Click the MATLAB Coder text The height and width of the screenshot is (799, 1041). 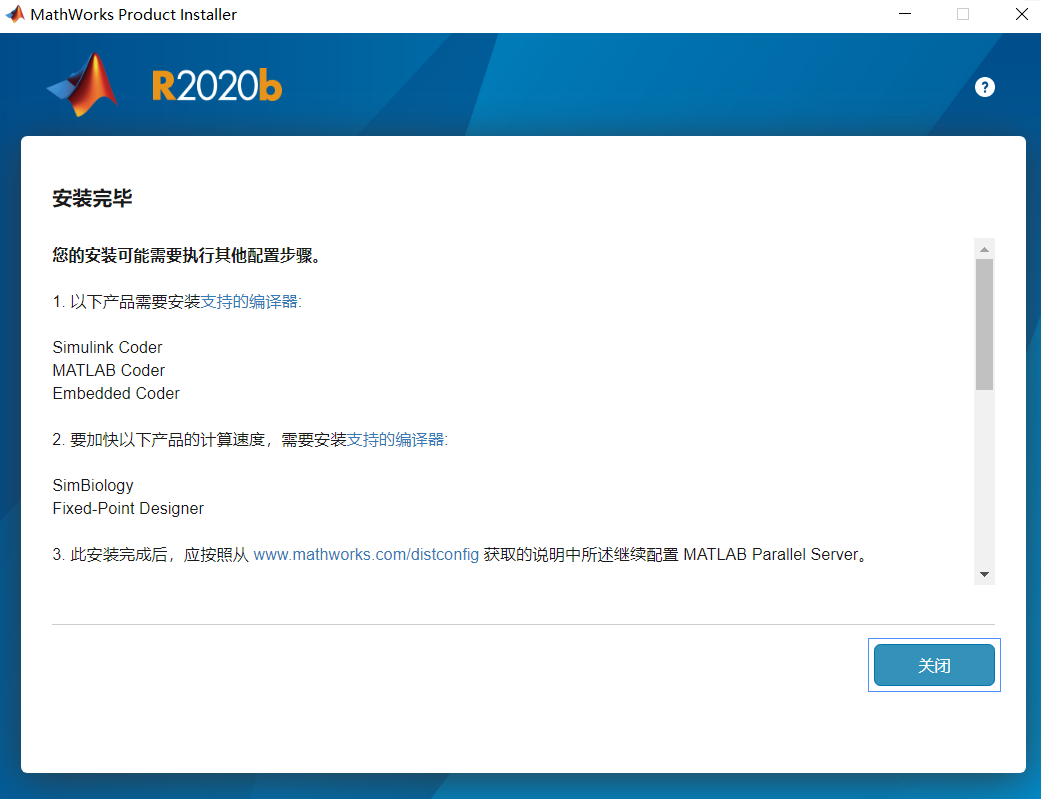click(x=109, y=371)
